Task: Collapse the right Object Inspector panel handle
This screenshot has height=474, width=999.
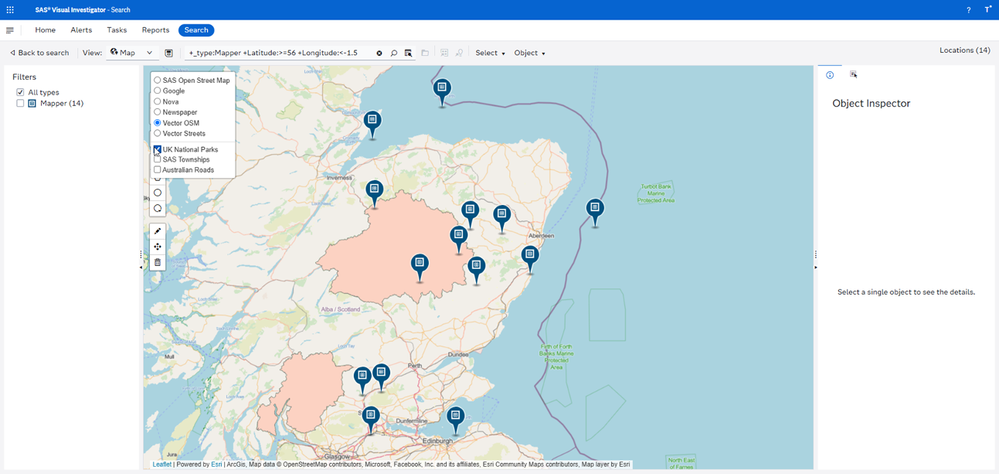Action: coord(816,268)
